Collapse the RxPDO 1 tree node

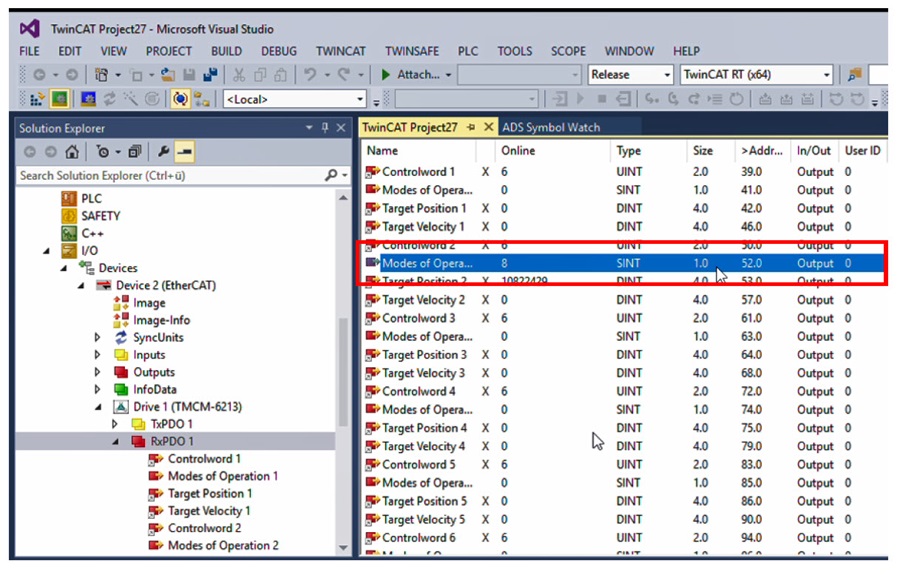(114, 442)
